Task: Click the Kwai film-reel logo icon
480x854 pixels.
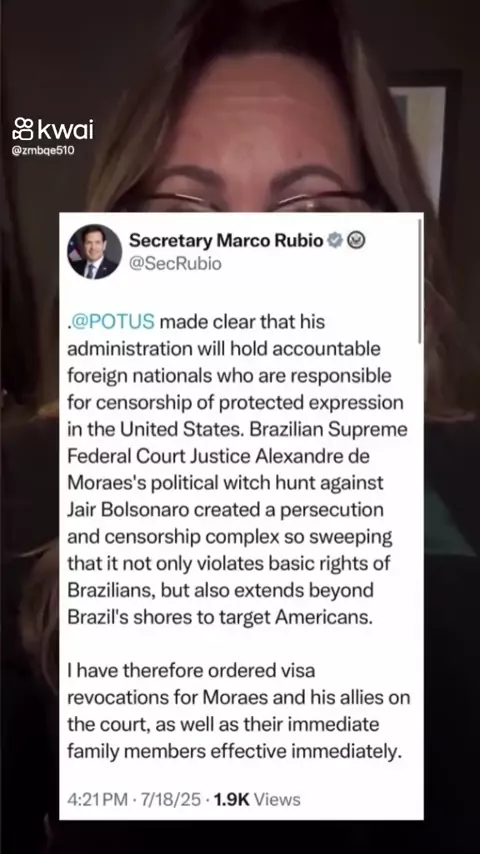Action: point(23,130)
